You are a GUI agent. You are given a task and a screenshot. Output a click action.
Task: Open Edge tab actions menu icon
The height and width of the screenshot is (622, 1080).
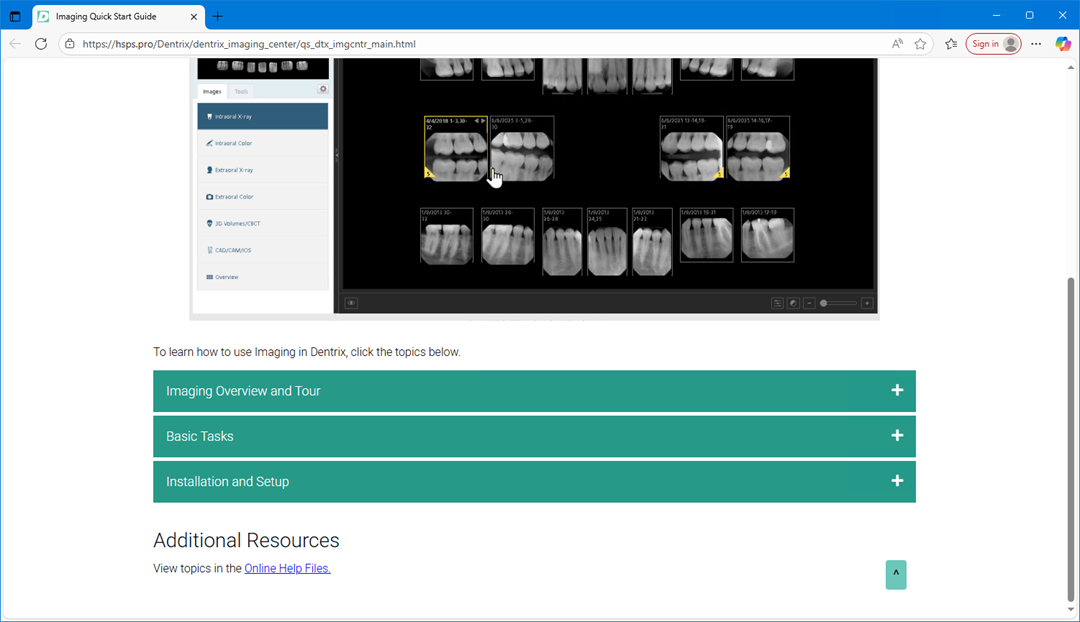point(15,16)
